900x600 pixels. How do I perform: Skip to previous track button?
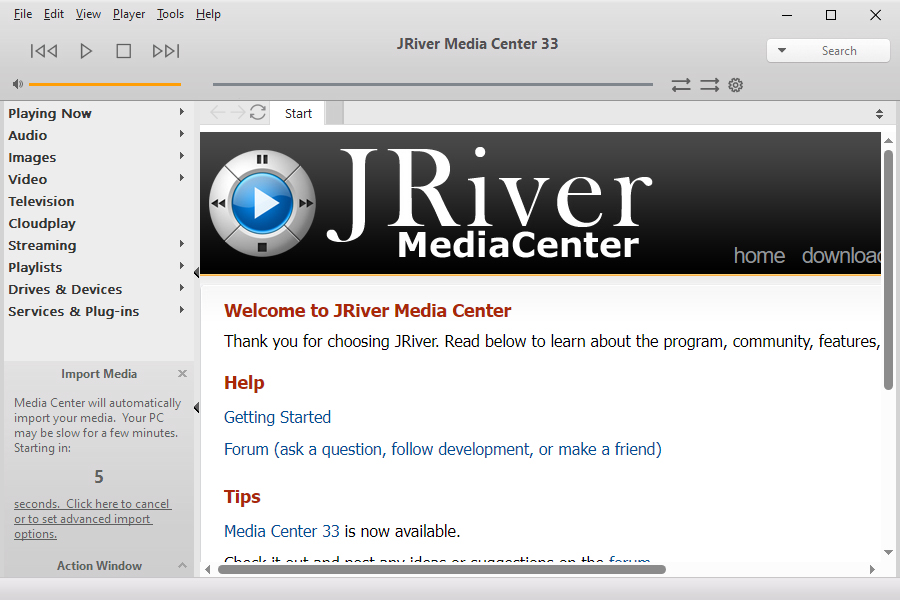coord(44,51)
